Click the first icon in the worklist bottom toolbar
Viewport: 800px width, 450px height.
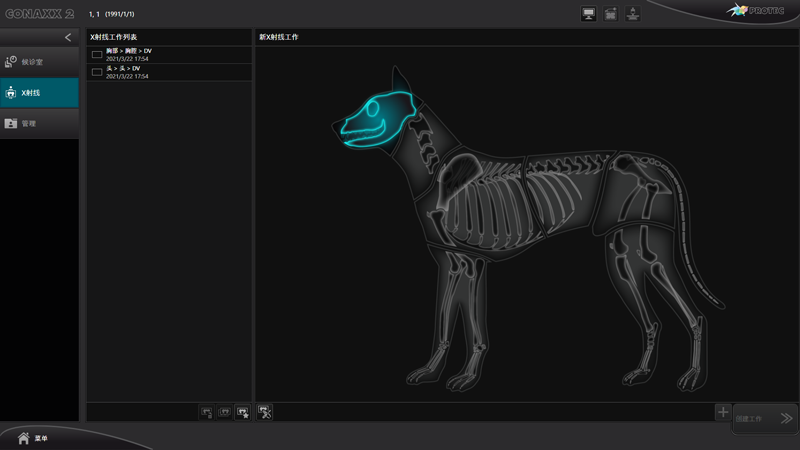207,411
